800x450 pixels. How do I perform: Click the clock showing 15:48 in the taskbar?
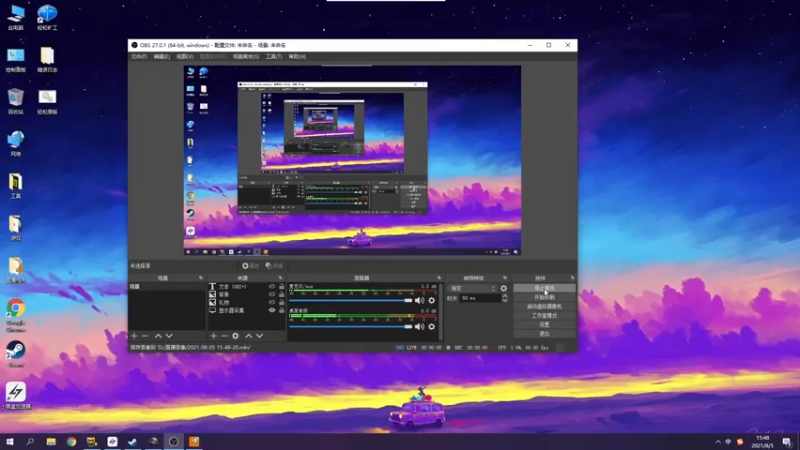(762, 441)
